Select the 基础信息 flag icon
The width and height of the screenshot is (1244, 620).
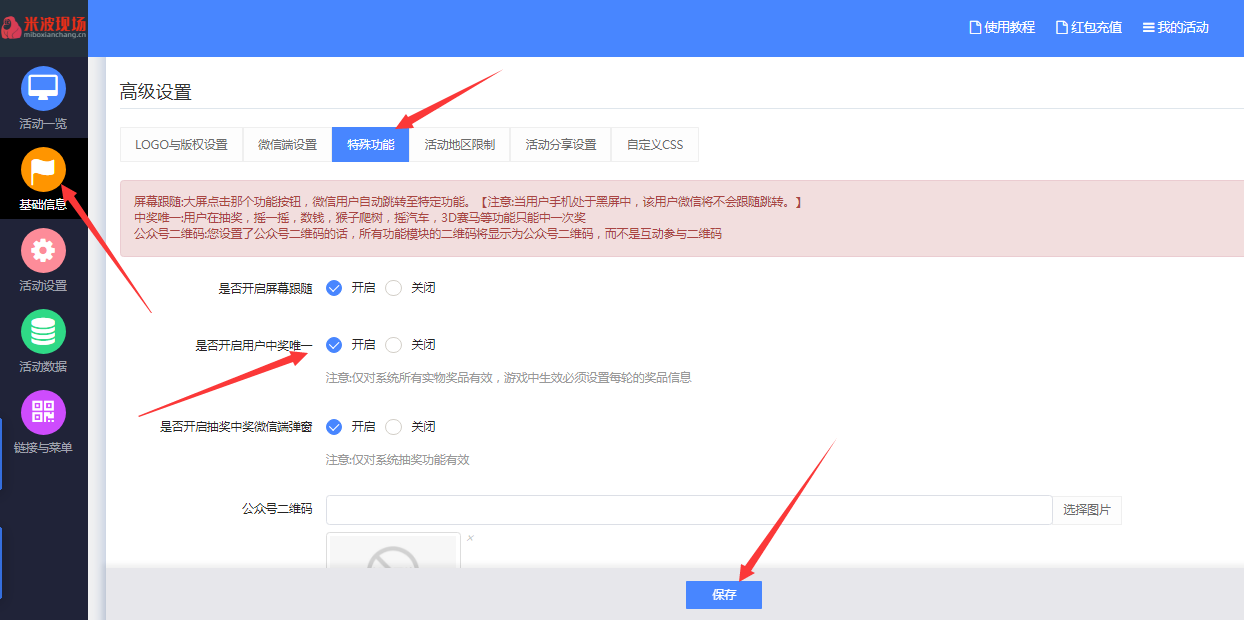[x=43, y=170]
